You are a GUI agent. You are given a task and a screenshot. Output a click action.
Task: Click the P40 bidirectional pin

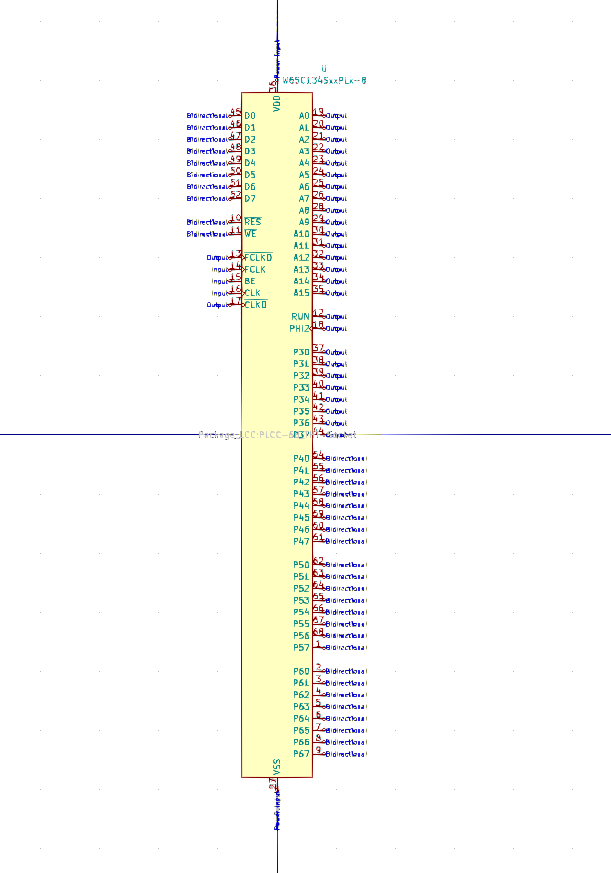pos(301,458)
